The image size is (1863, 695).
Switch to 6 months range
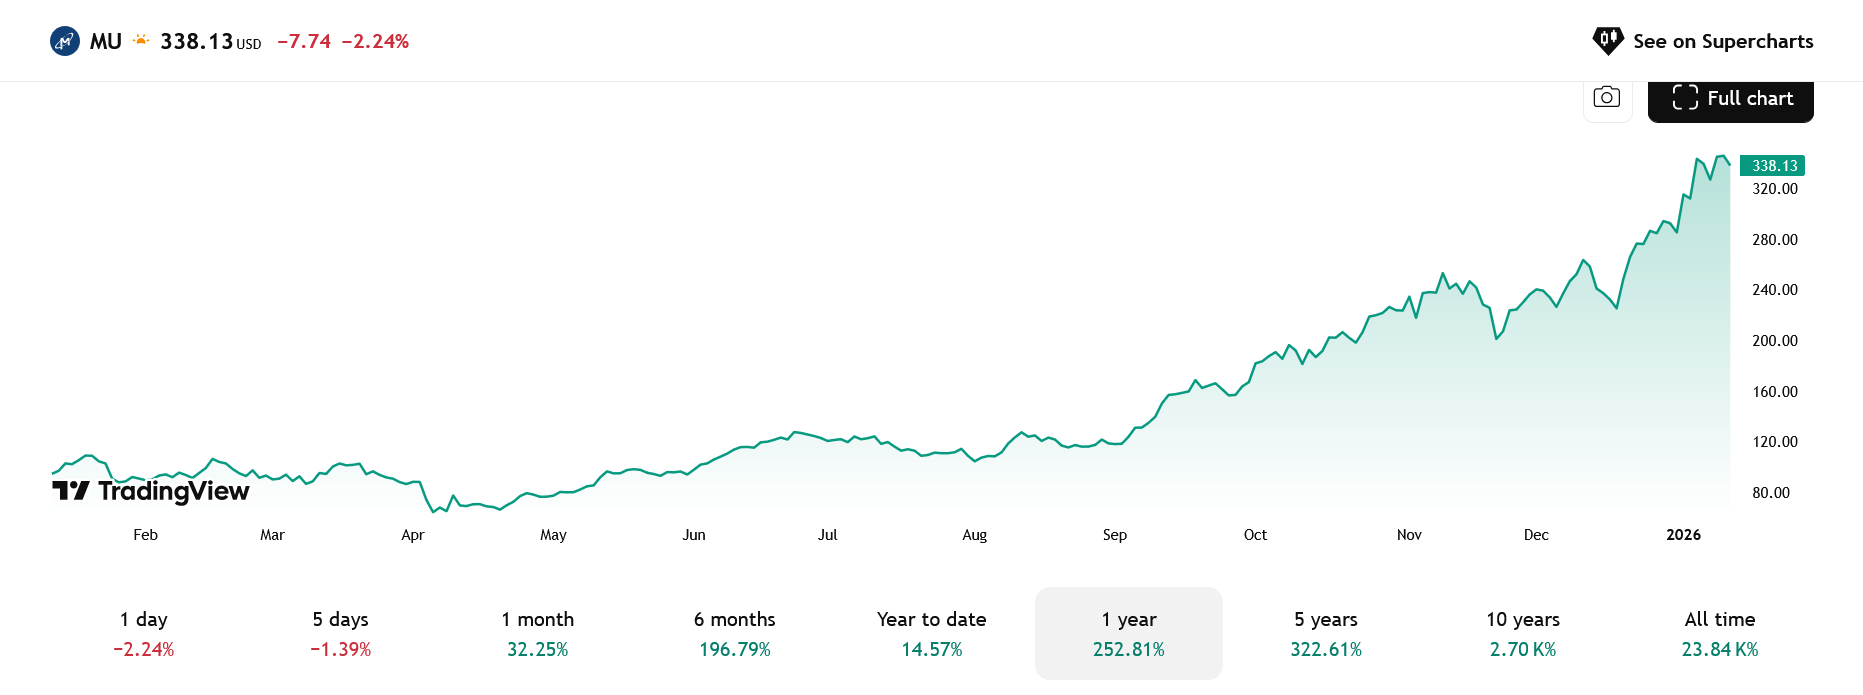735,634
